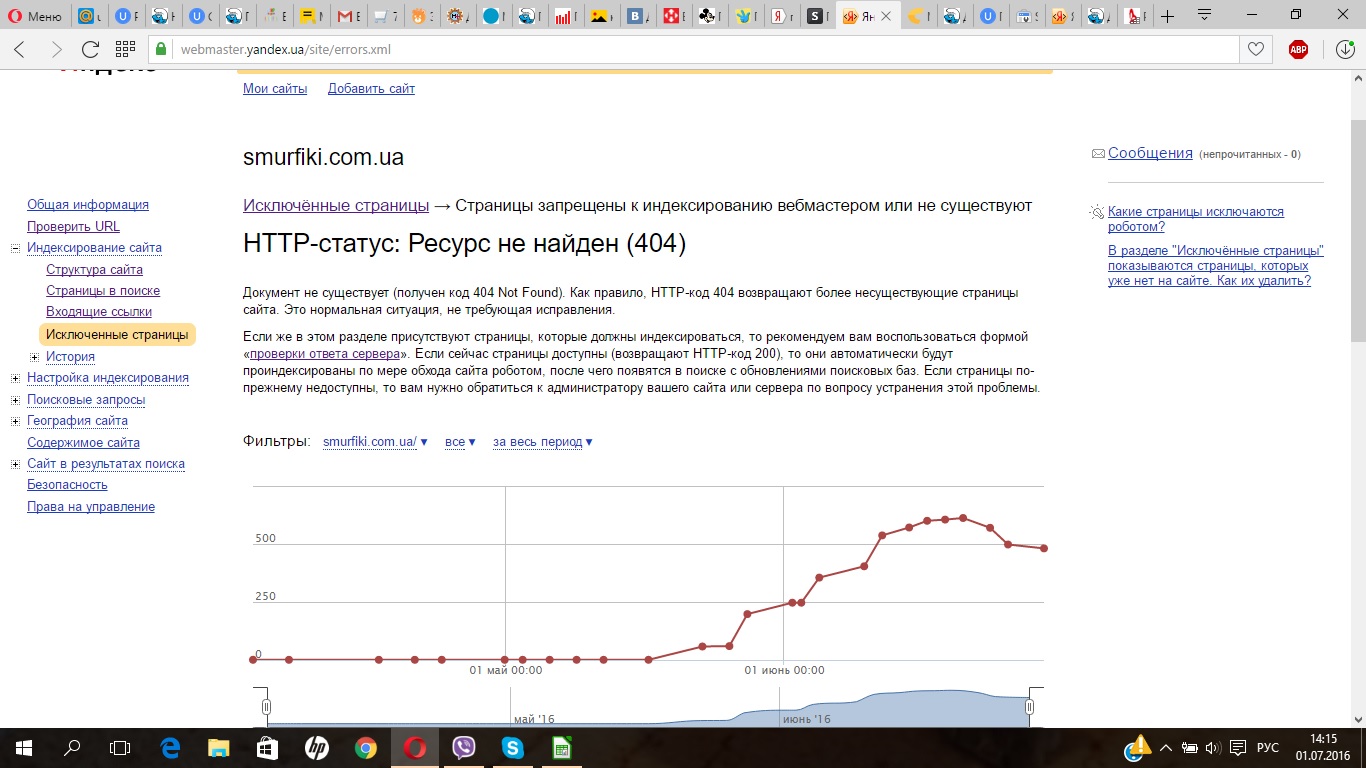
Task: Click the lightbulb hint icon in right panel
Action: click(x=1097, y=212)
